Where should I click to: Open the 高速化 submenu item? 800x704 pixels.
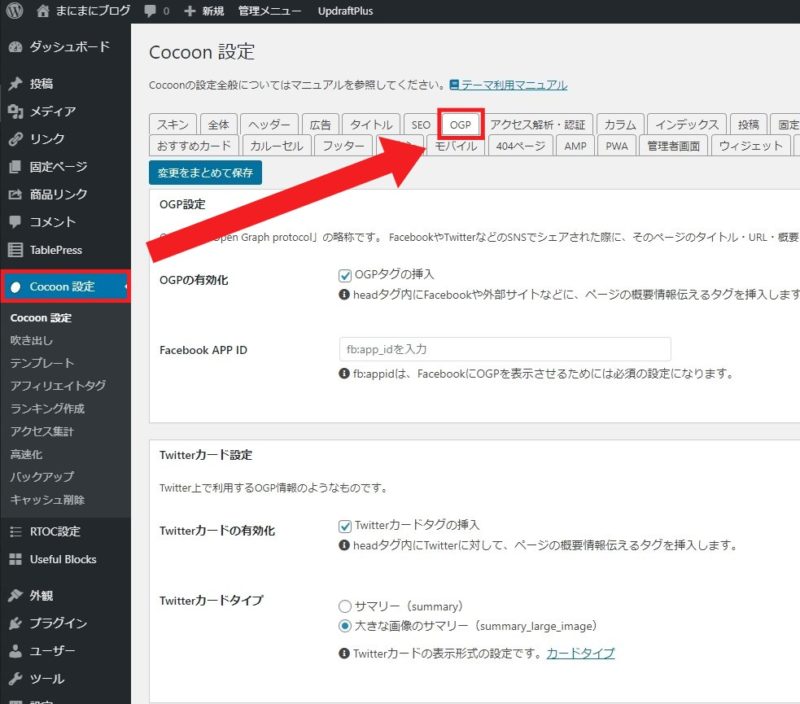coord(26,454)
